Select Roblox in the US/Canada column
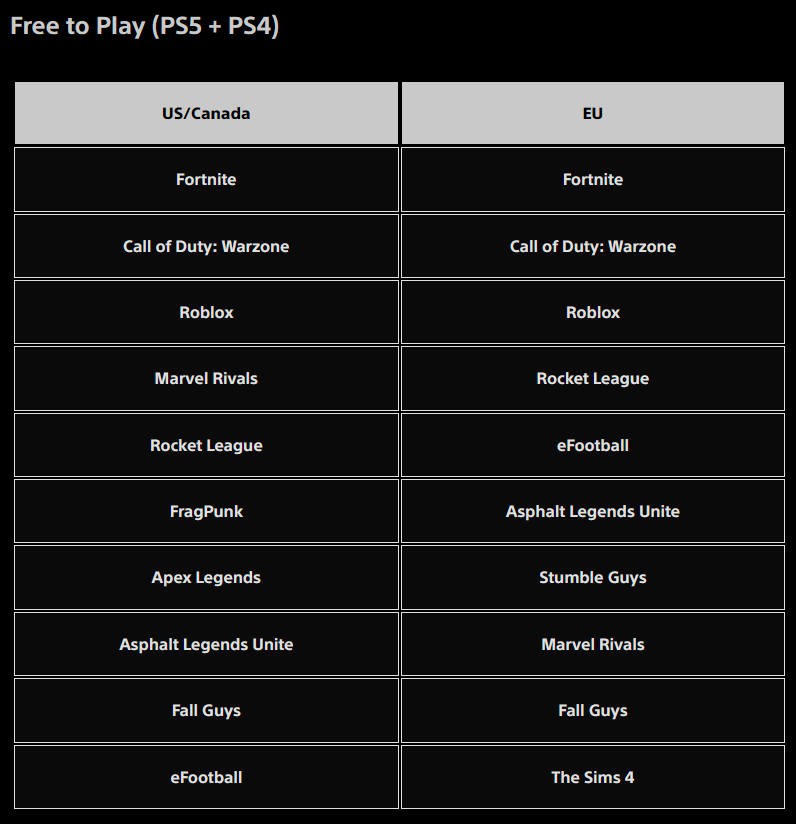 coord(206,312)
